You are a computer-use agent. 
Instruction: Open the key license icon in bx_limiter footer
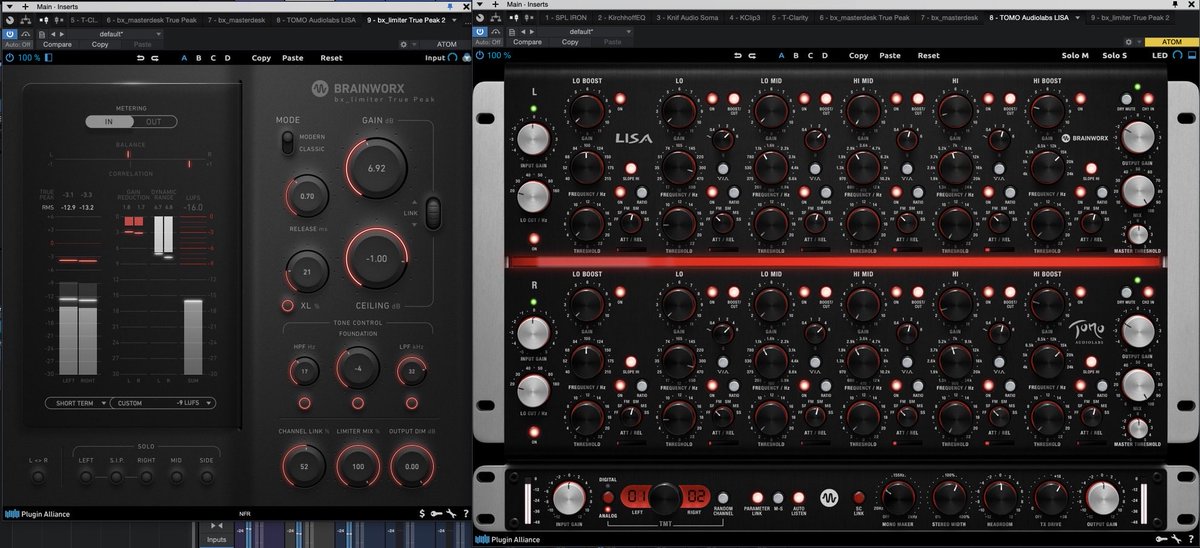(438, 513)
